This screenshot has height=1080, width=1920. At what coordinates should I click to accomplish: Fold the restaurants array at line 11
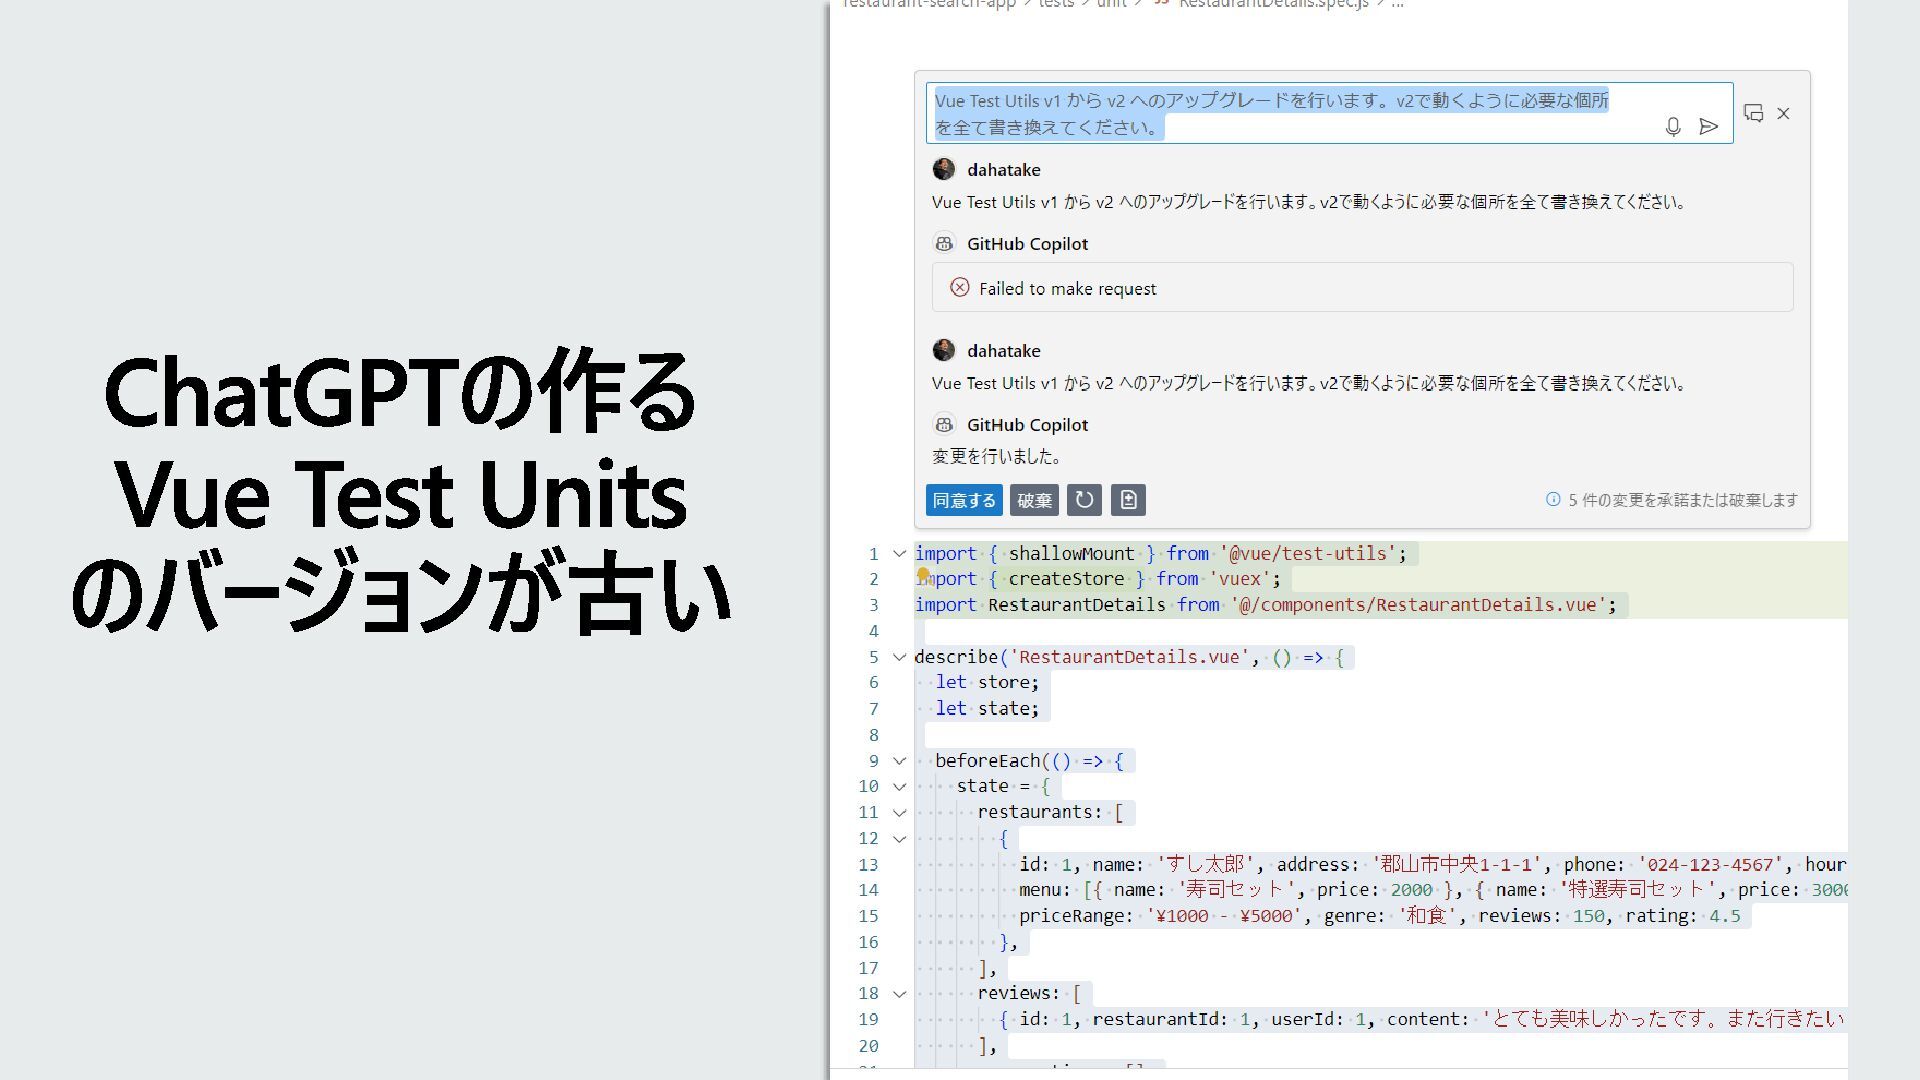[899, 813]
